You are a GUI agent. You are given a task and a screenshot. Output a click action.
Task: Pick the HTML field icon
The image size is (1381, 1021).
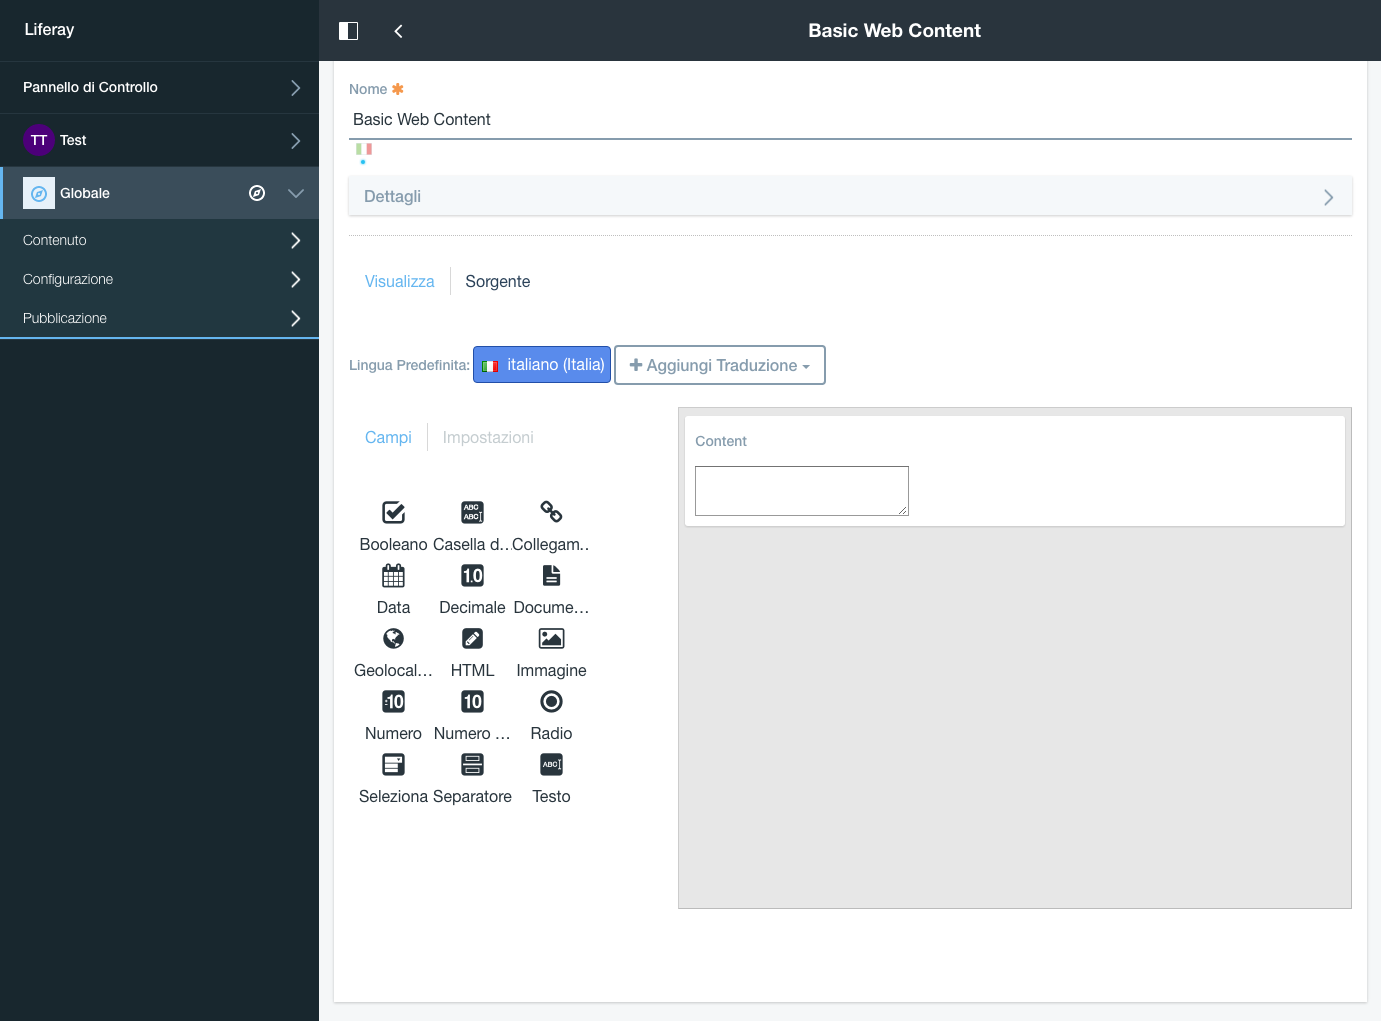tap(472, 638)
